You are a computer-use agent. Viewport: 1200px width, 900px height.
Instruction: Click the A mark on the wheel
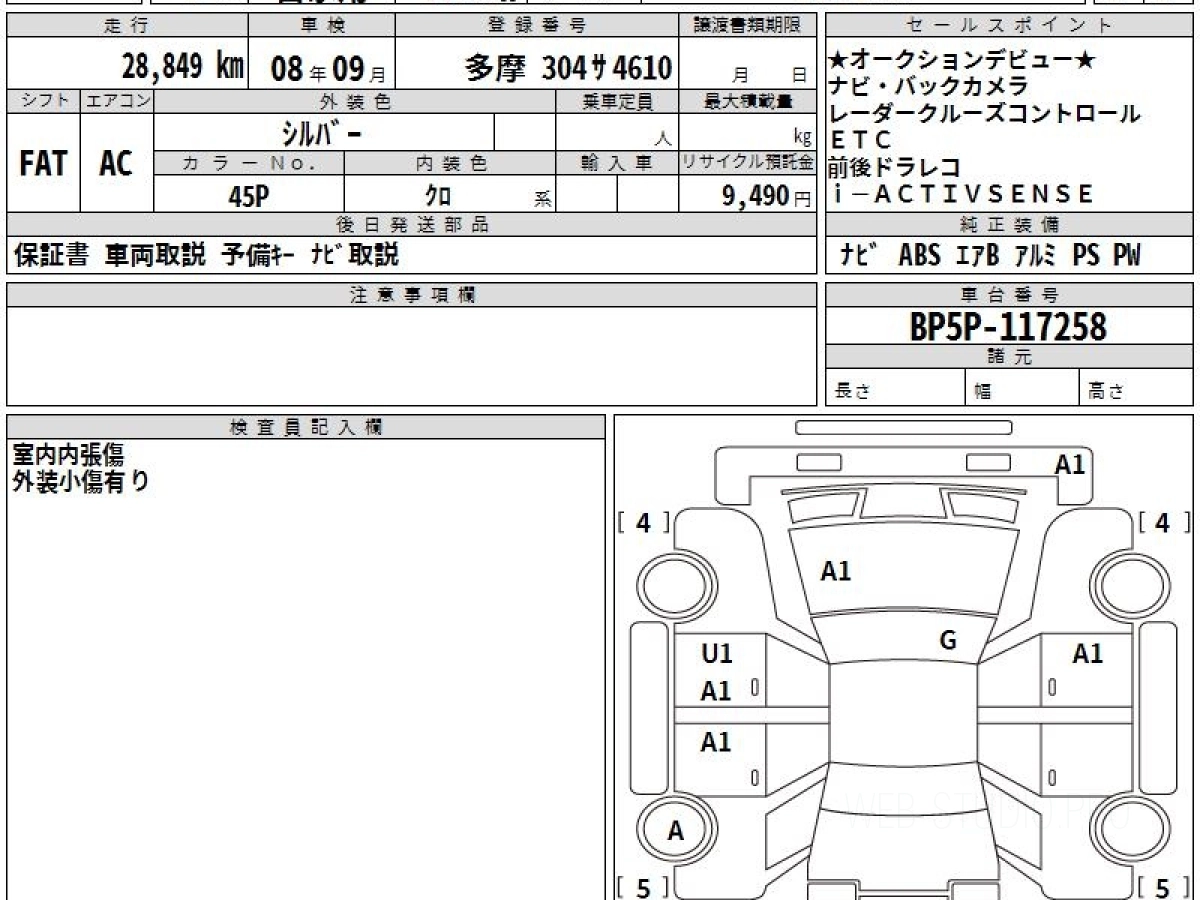[676, 830]
